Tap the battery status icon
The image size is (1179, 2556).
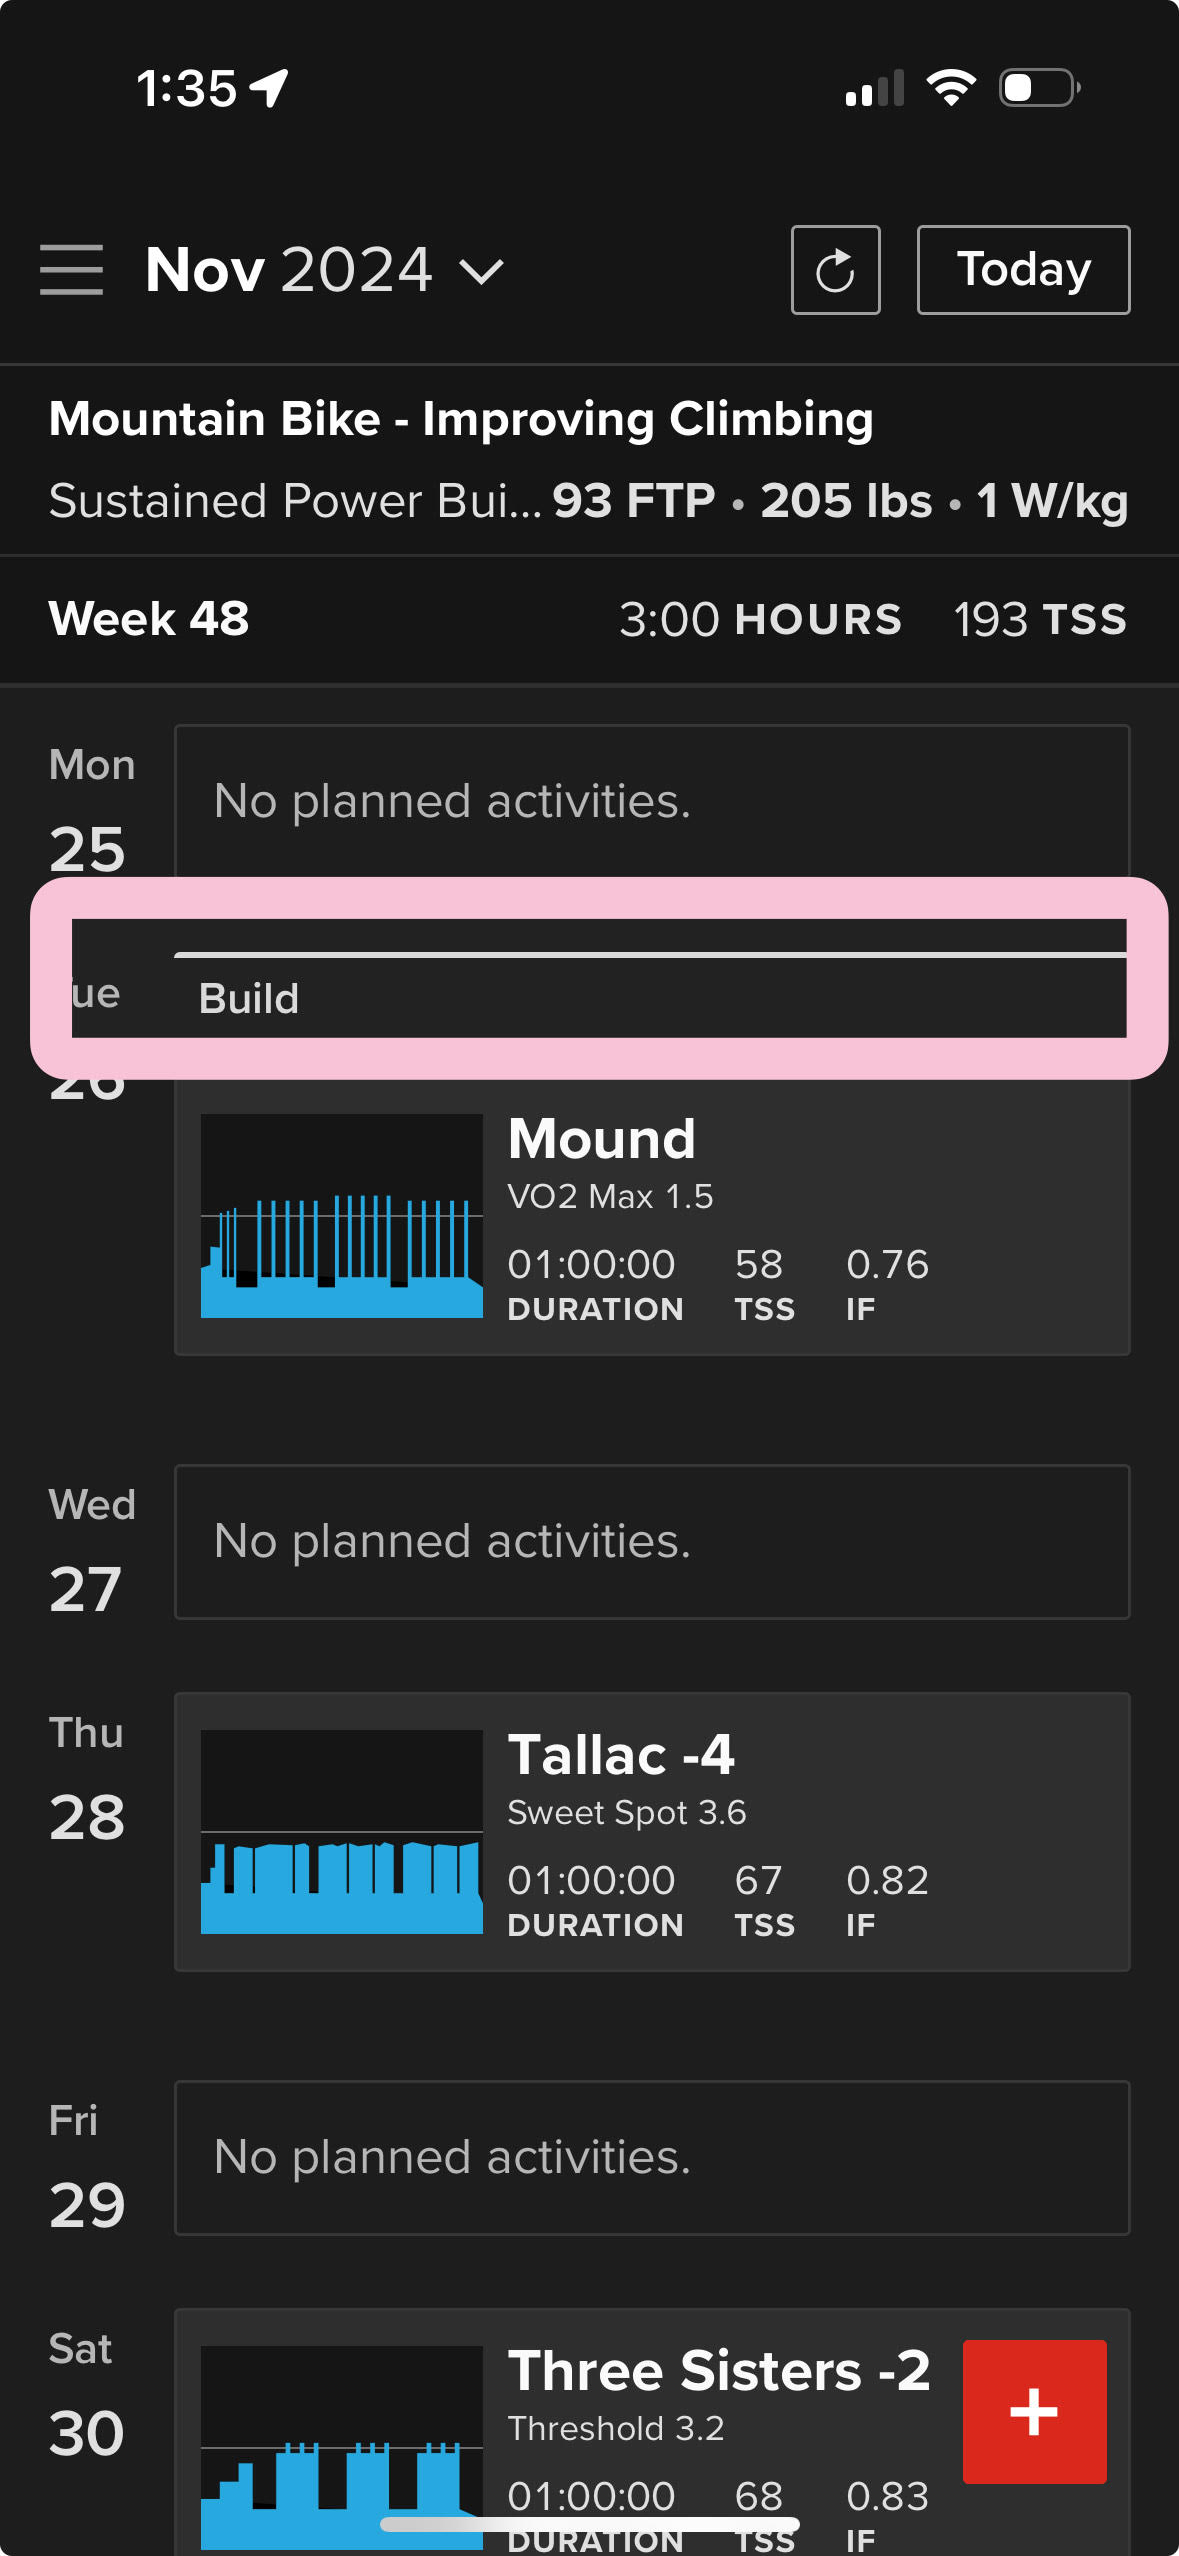(x=1040, y=88)
